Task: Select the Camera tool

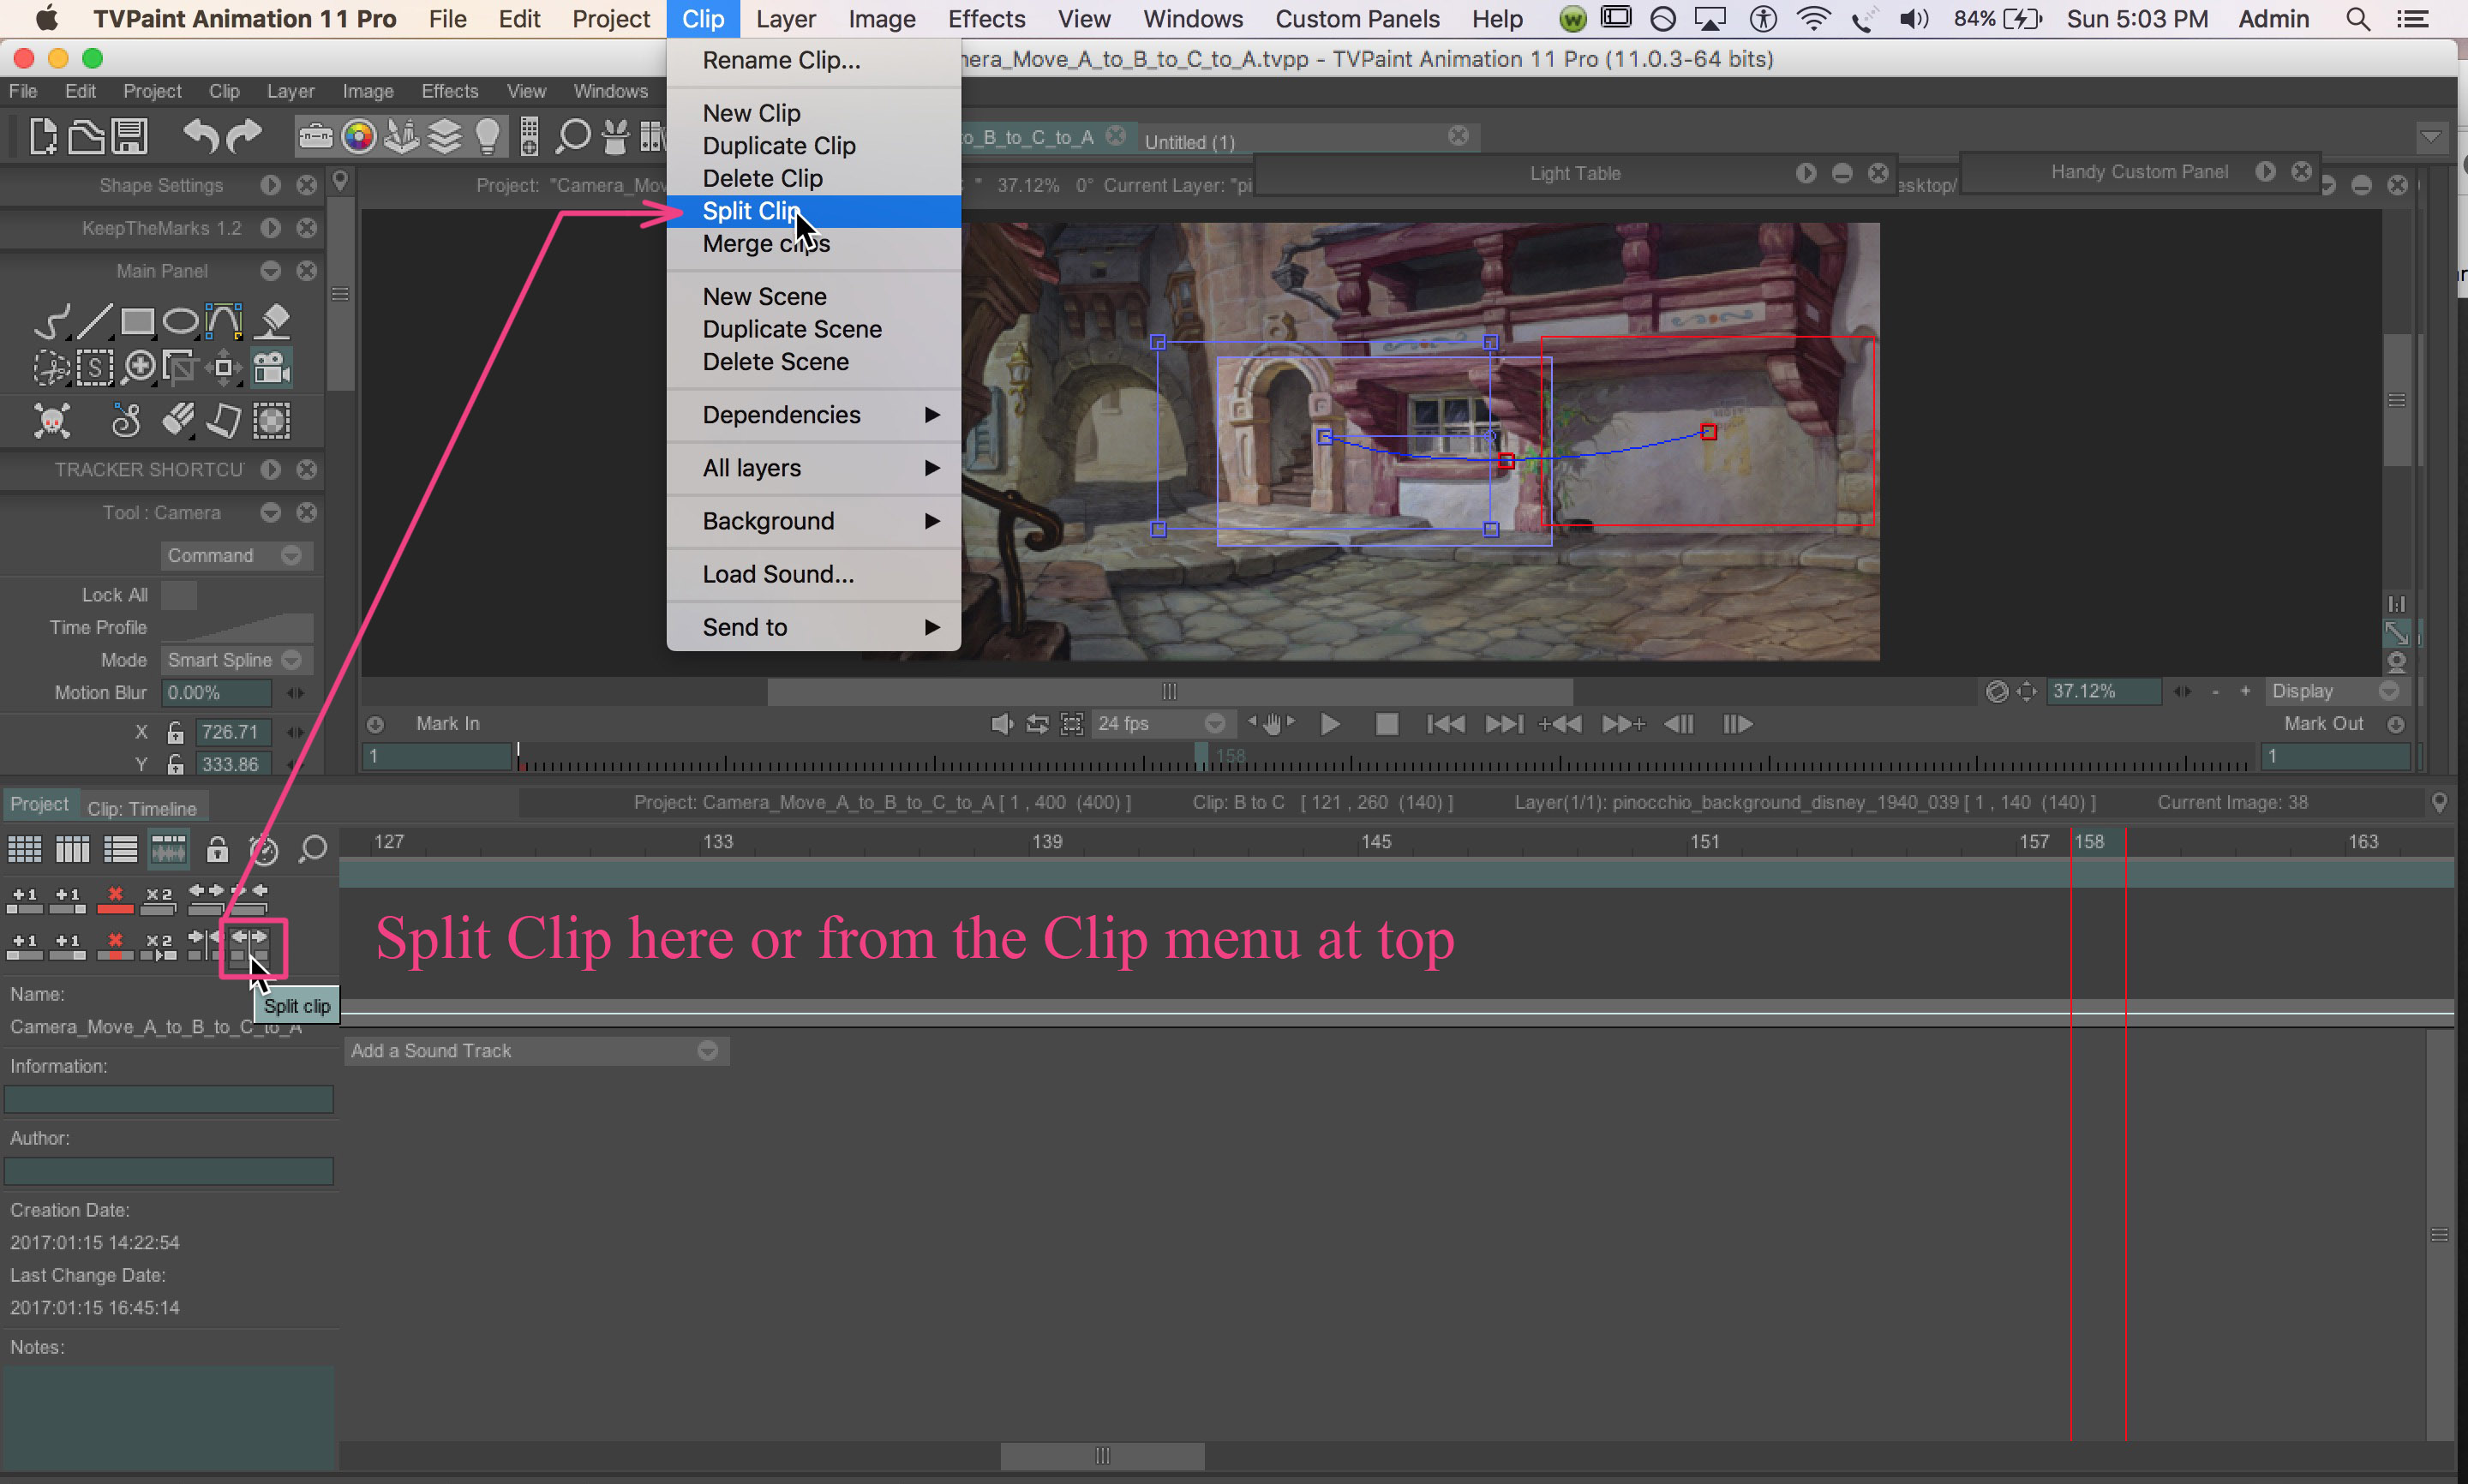Action: 272,368
